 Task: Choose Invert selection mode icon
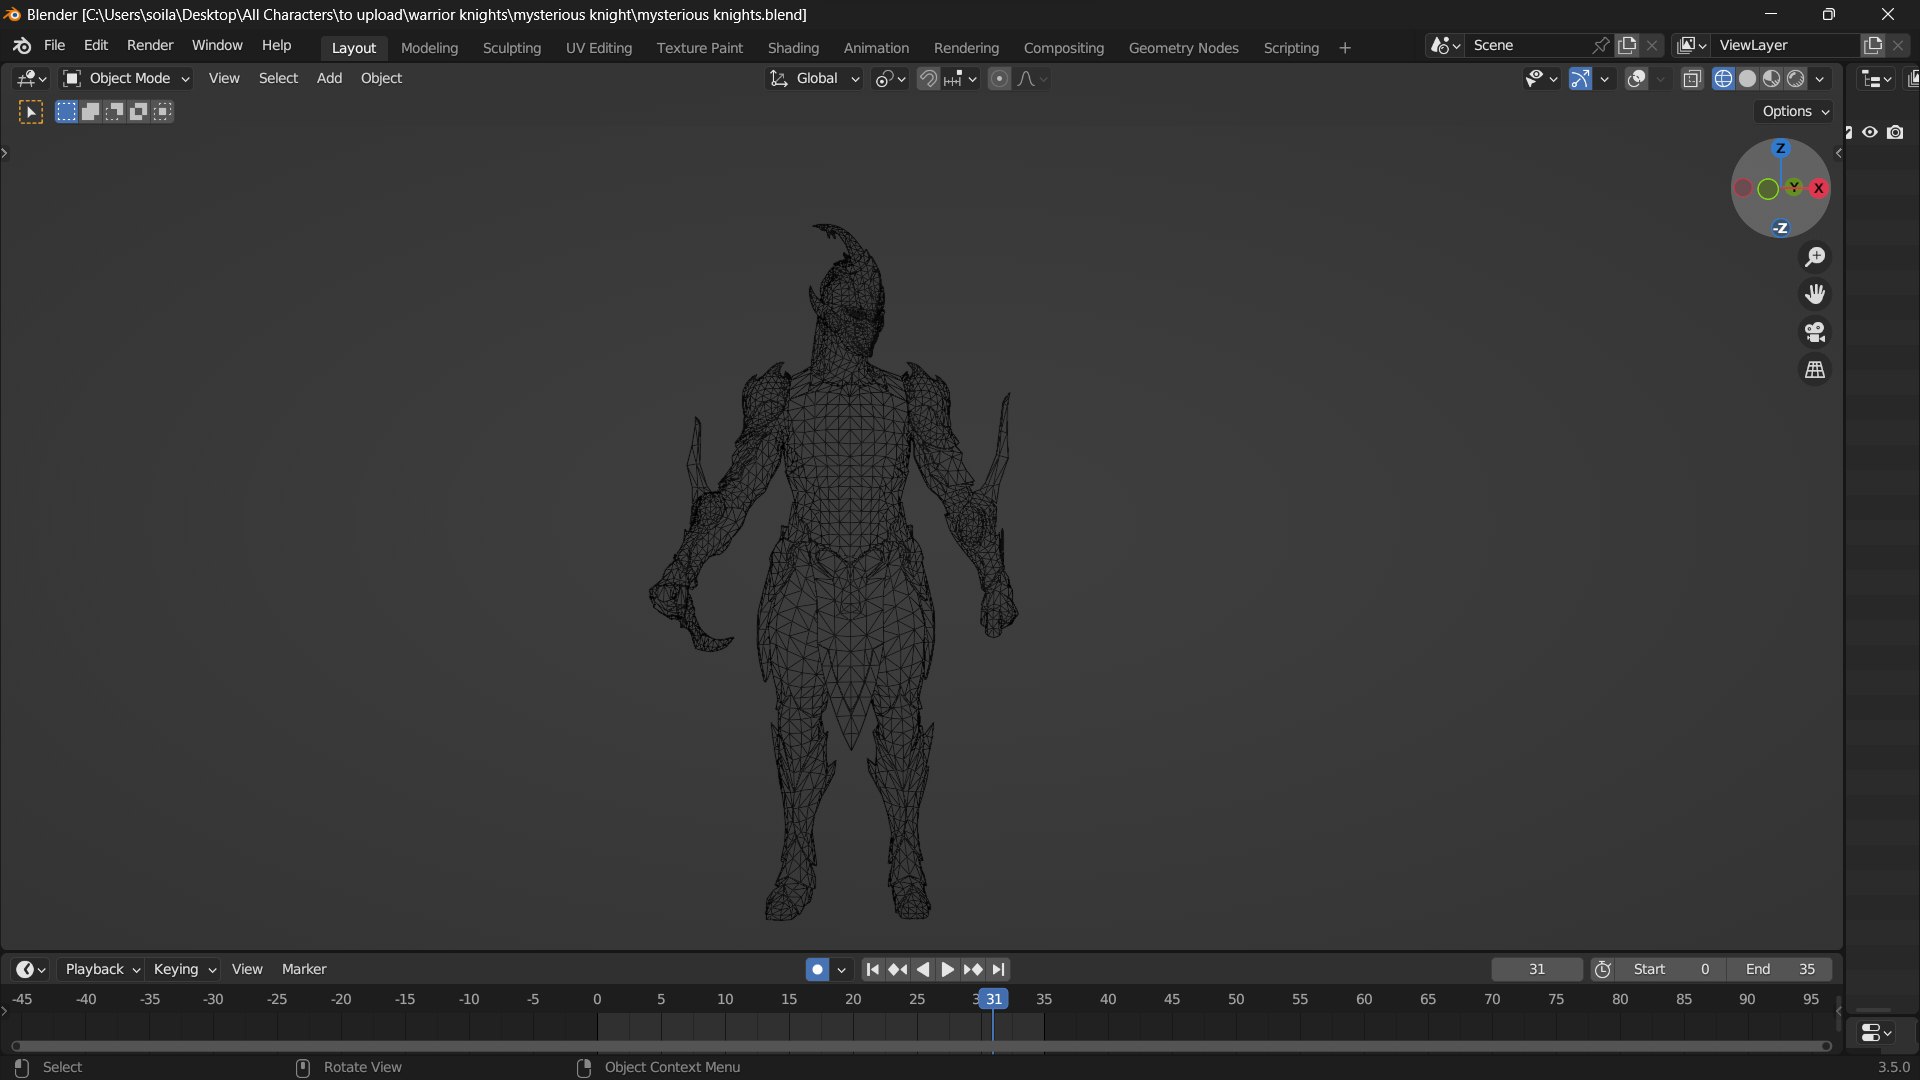(x=138, y=112)
